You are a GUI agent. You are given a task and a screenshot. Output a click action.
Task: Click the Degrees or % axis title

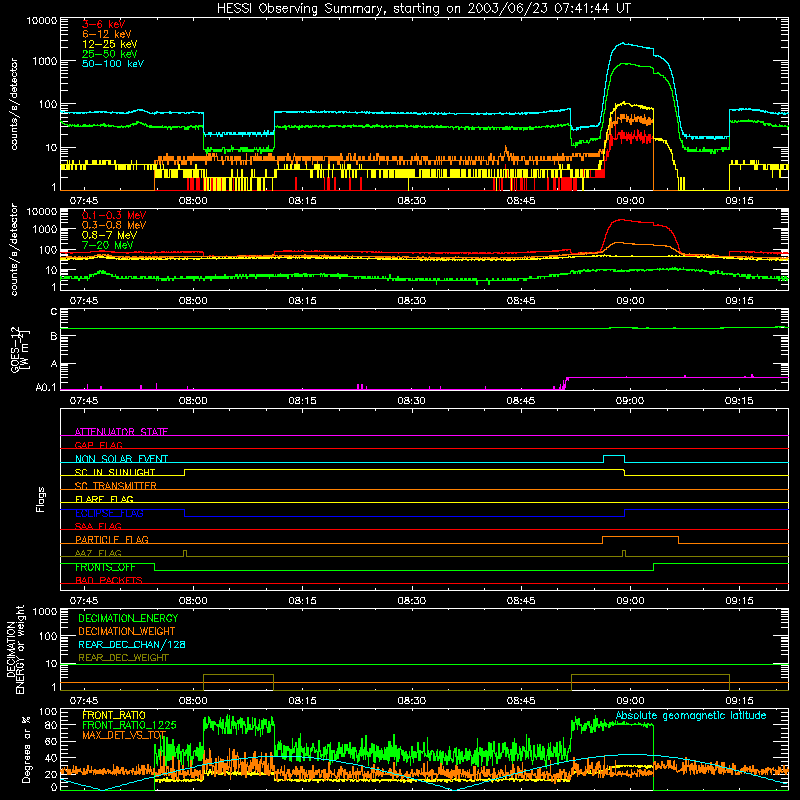26,749
